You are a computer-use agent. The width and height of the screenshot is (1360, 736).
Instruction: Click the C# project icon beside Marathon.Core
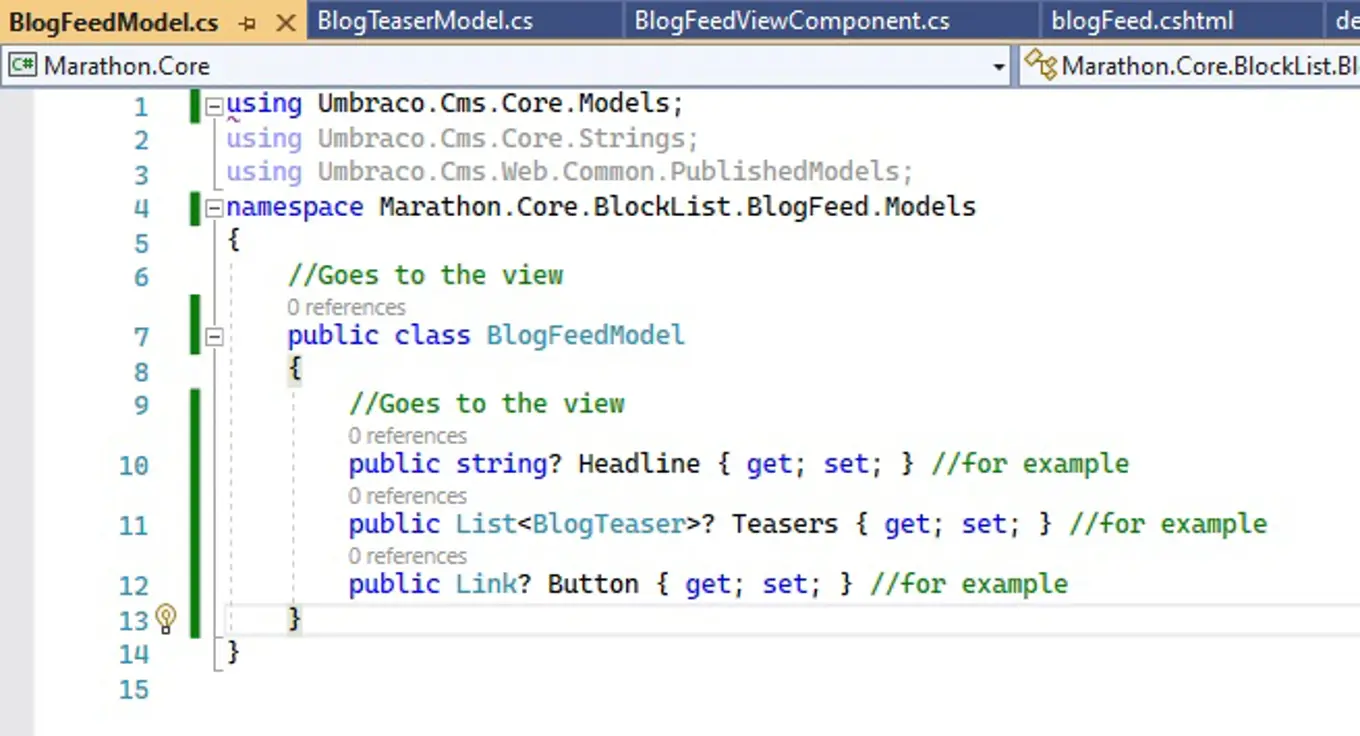22,67
